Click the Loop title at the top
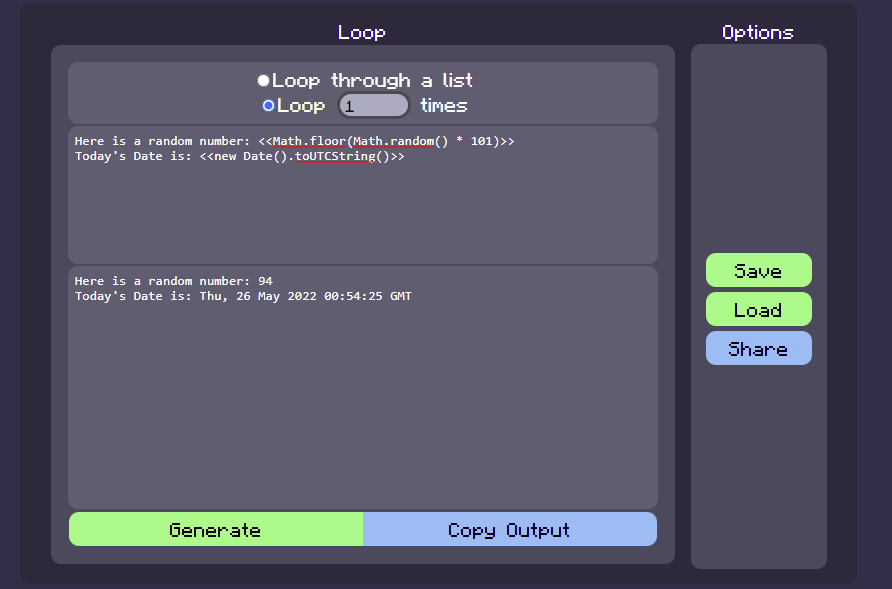This screenshot has height=589, width=892. point(361,32)
